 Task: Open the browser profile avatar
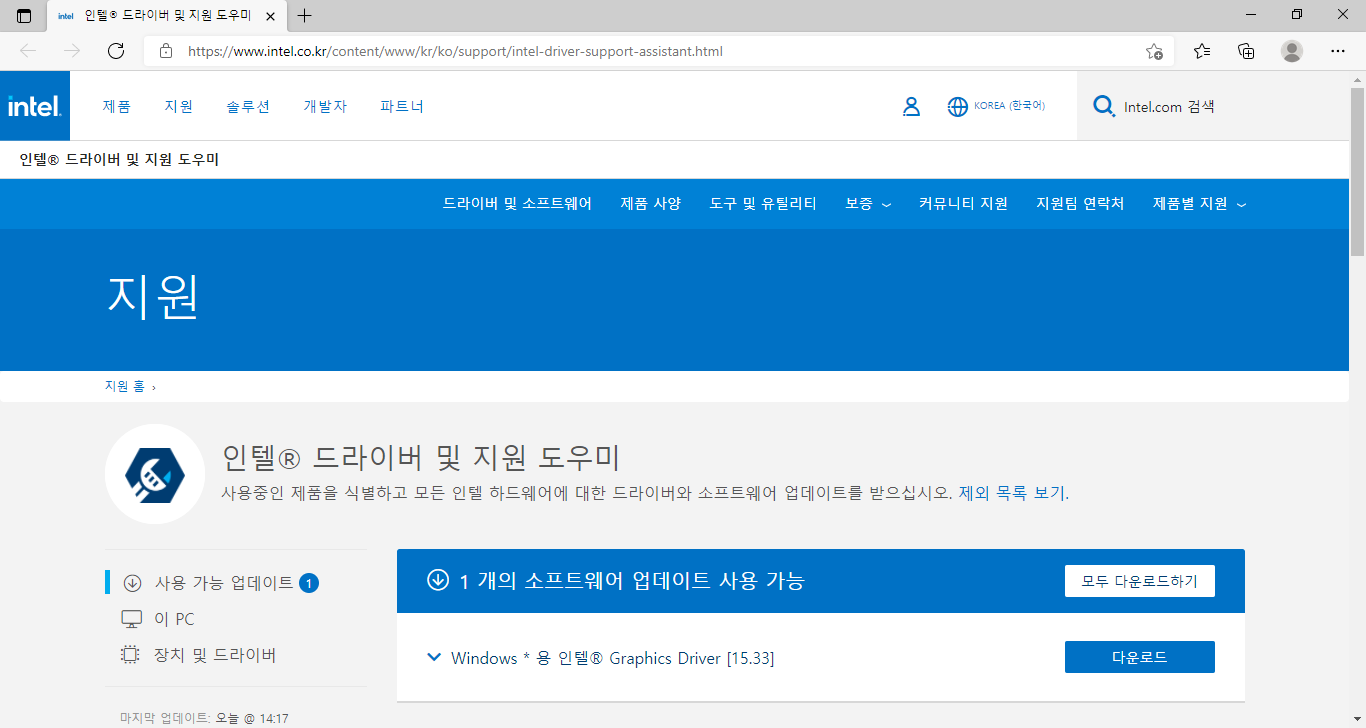(1292, 51)
